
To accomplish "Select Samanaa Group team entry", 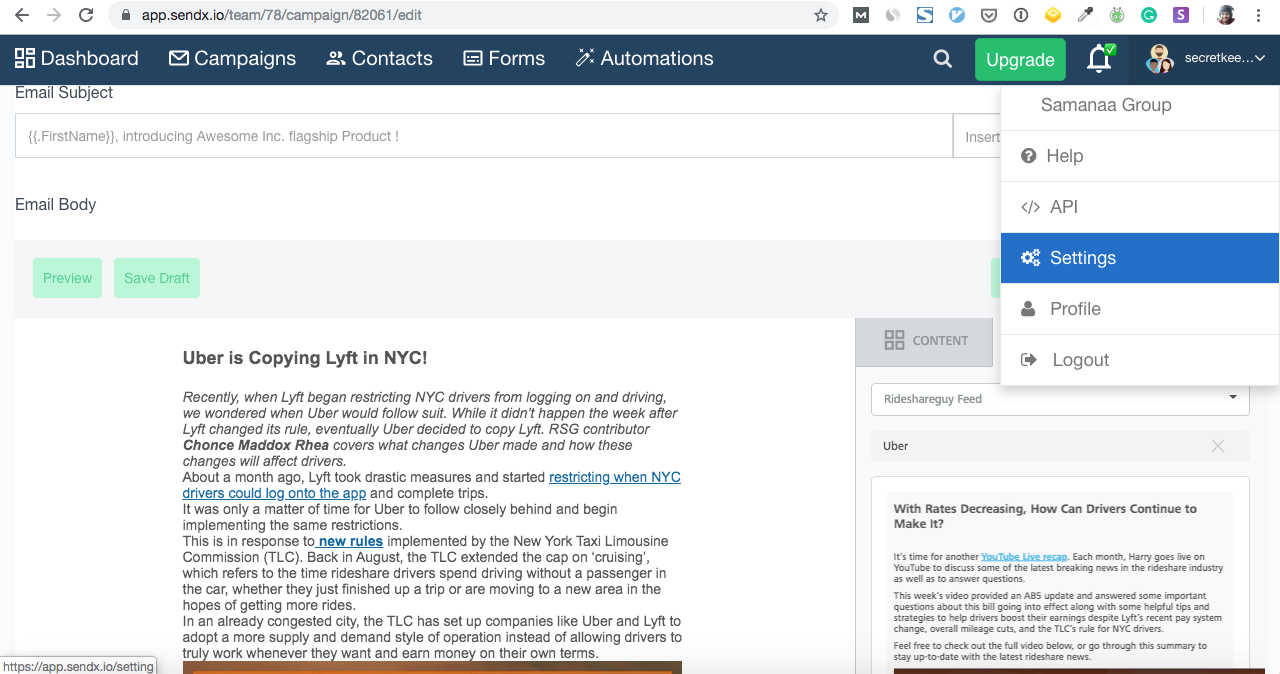I will coord(1106,105).
